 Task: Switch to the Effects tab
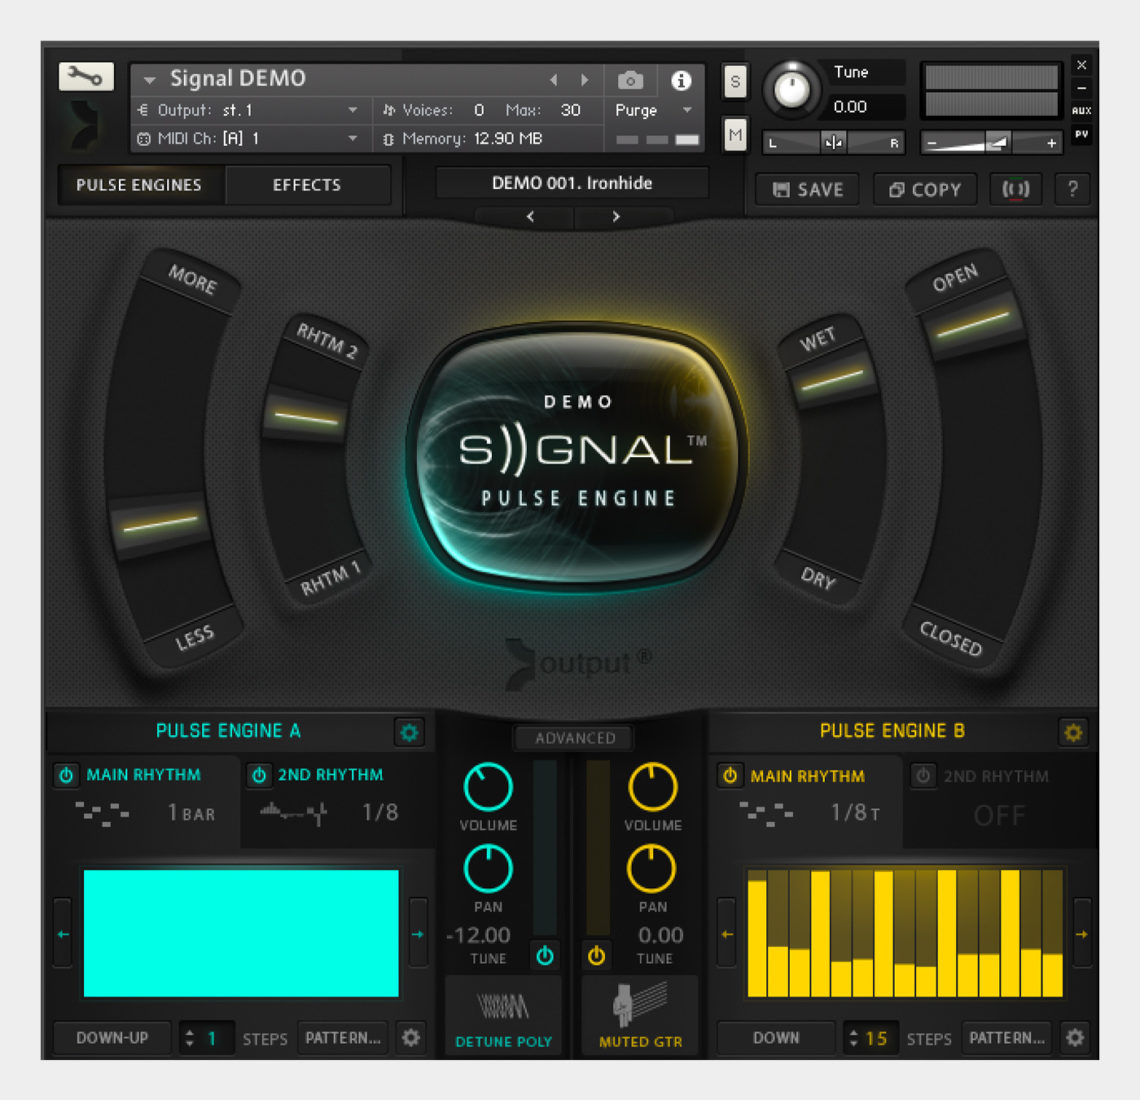tap(307, 185)
